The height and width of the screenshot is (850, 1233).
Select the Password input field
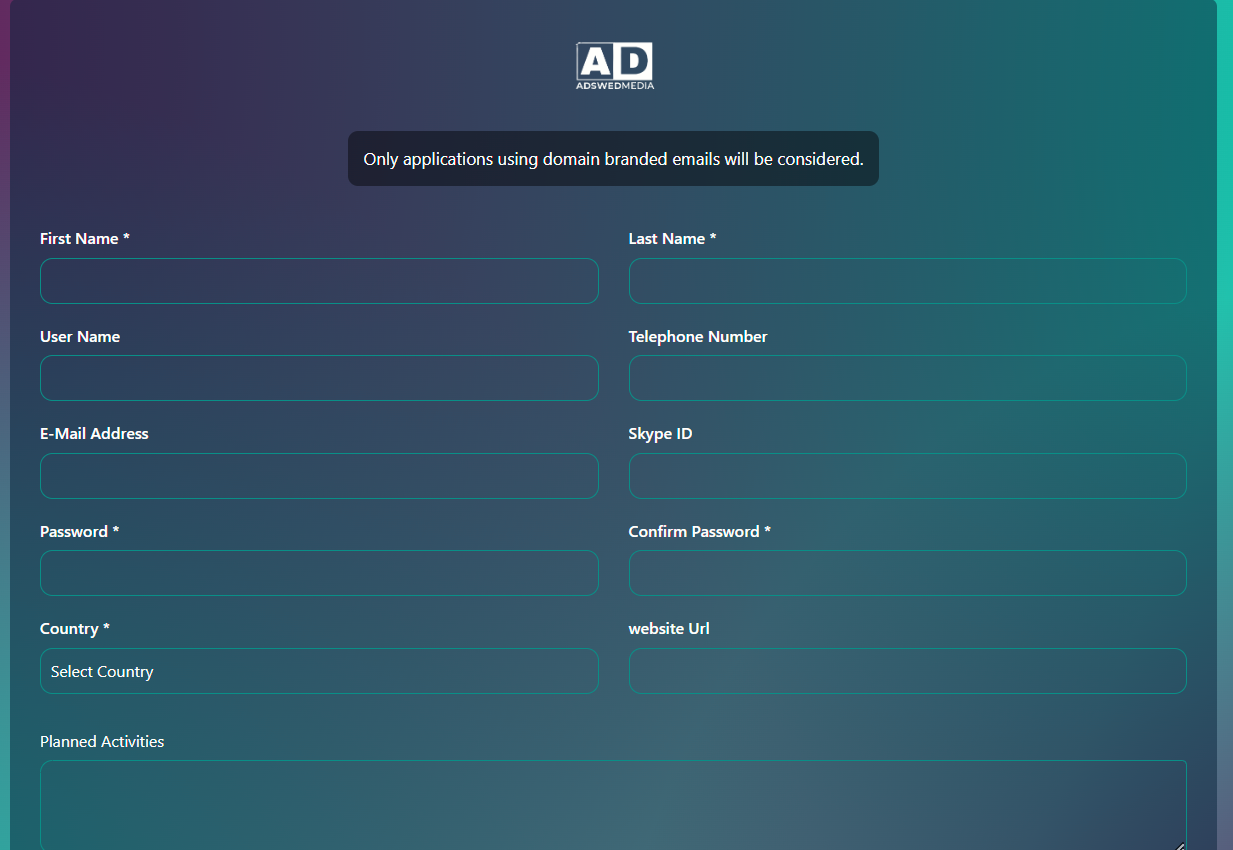[319, 573]
